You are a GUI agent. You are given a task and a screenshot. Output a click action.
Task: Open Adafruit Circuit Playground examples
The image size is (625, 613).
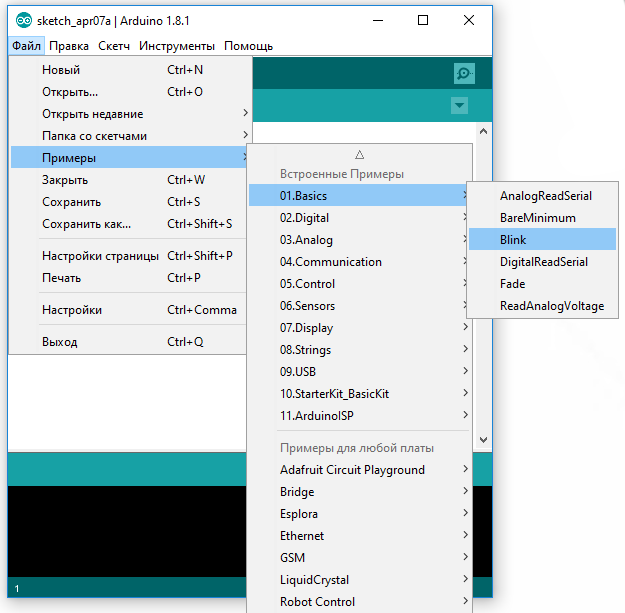coord(359,470)
